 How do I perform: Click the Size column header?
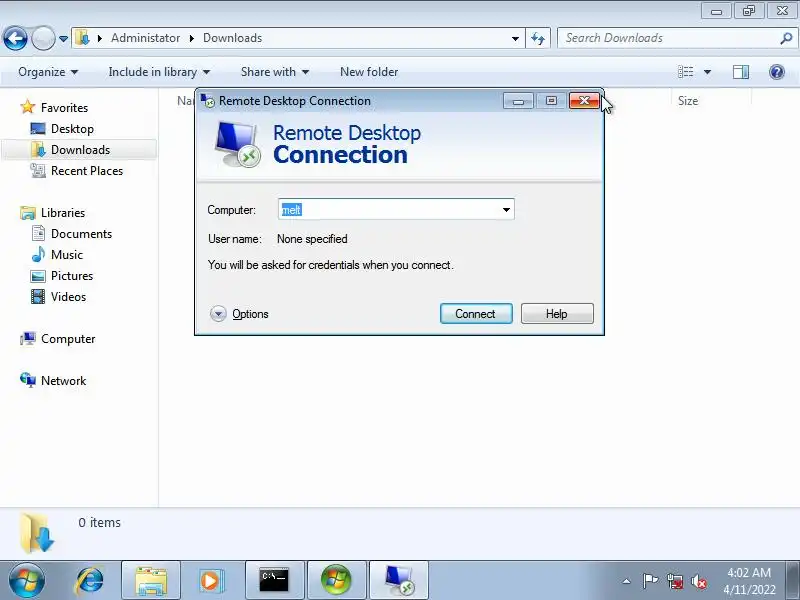coord(688,101)
